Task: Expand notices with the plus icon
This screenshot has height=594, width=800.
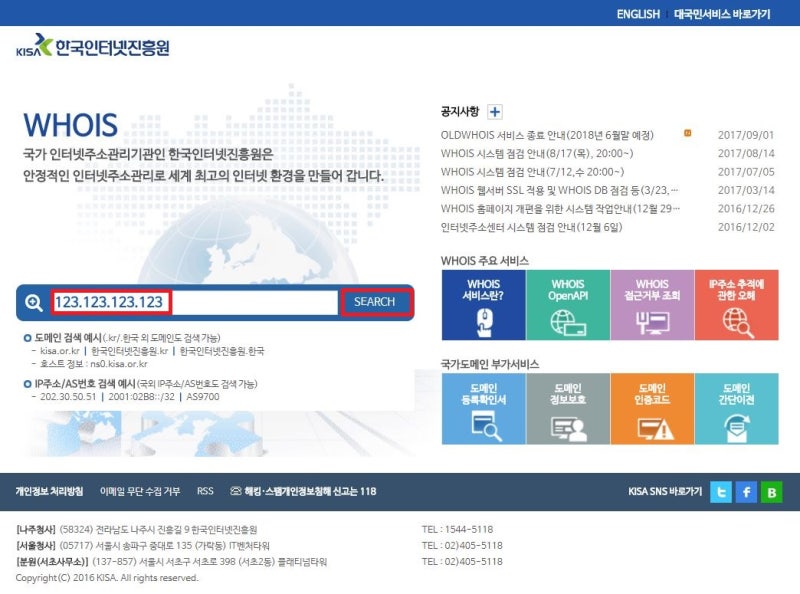Action: pyautogui.click(x=494, y=112)
